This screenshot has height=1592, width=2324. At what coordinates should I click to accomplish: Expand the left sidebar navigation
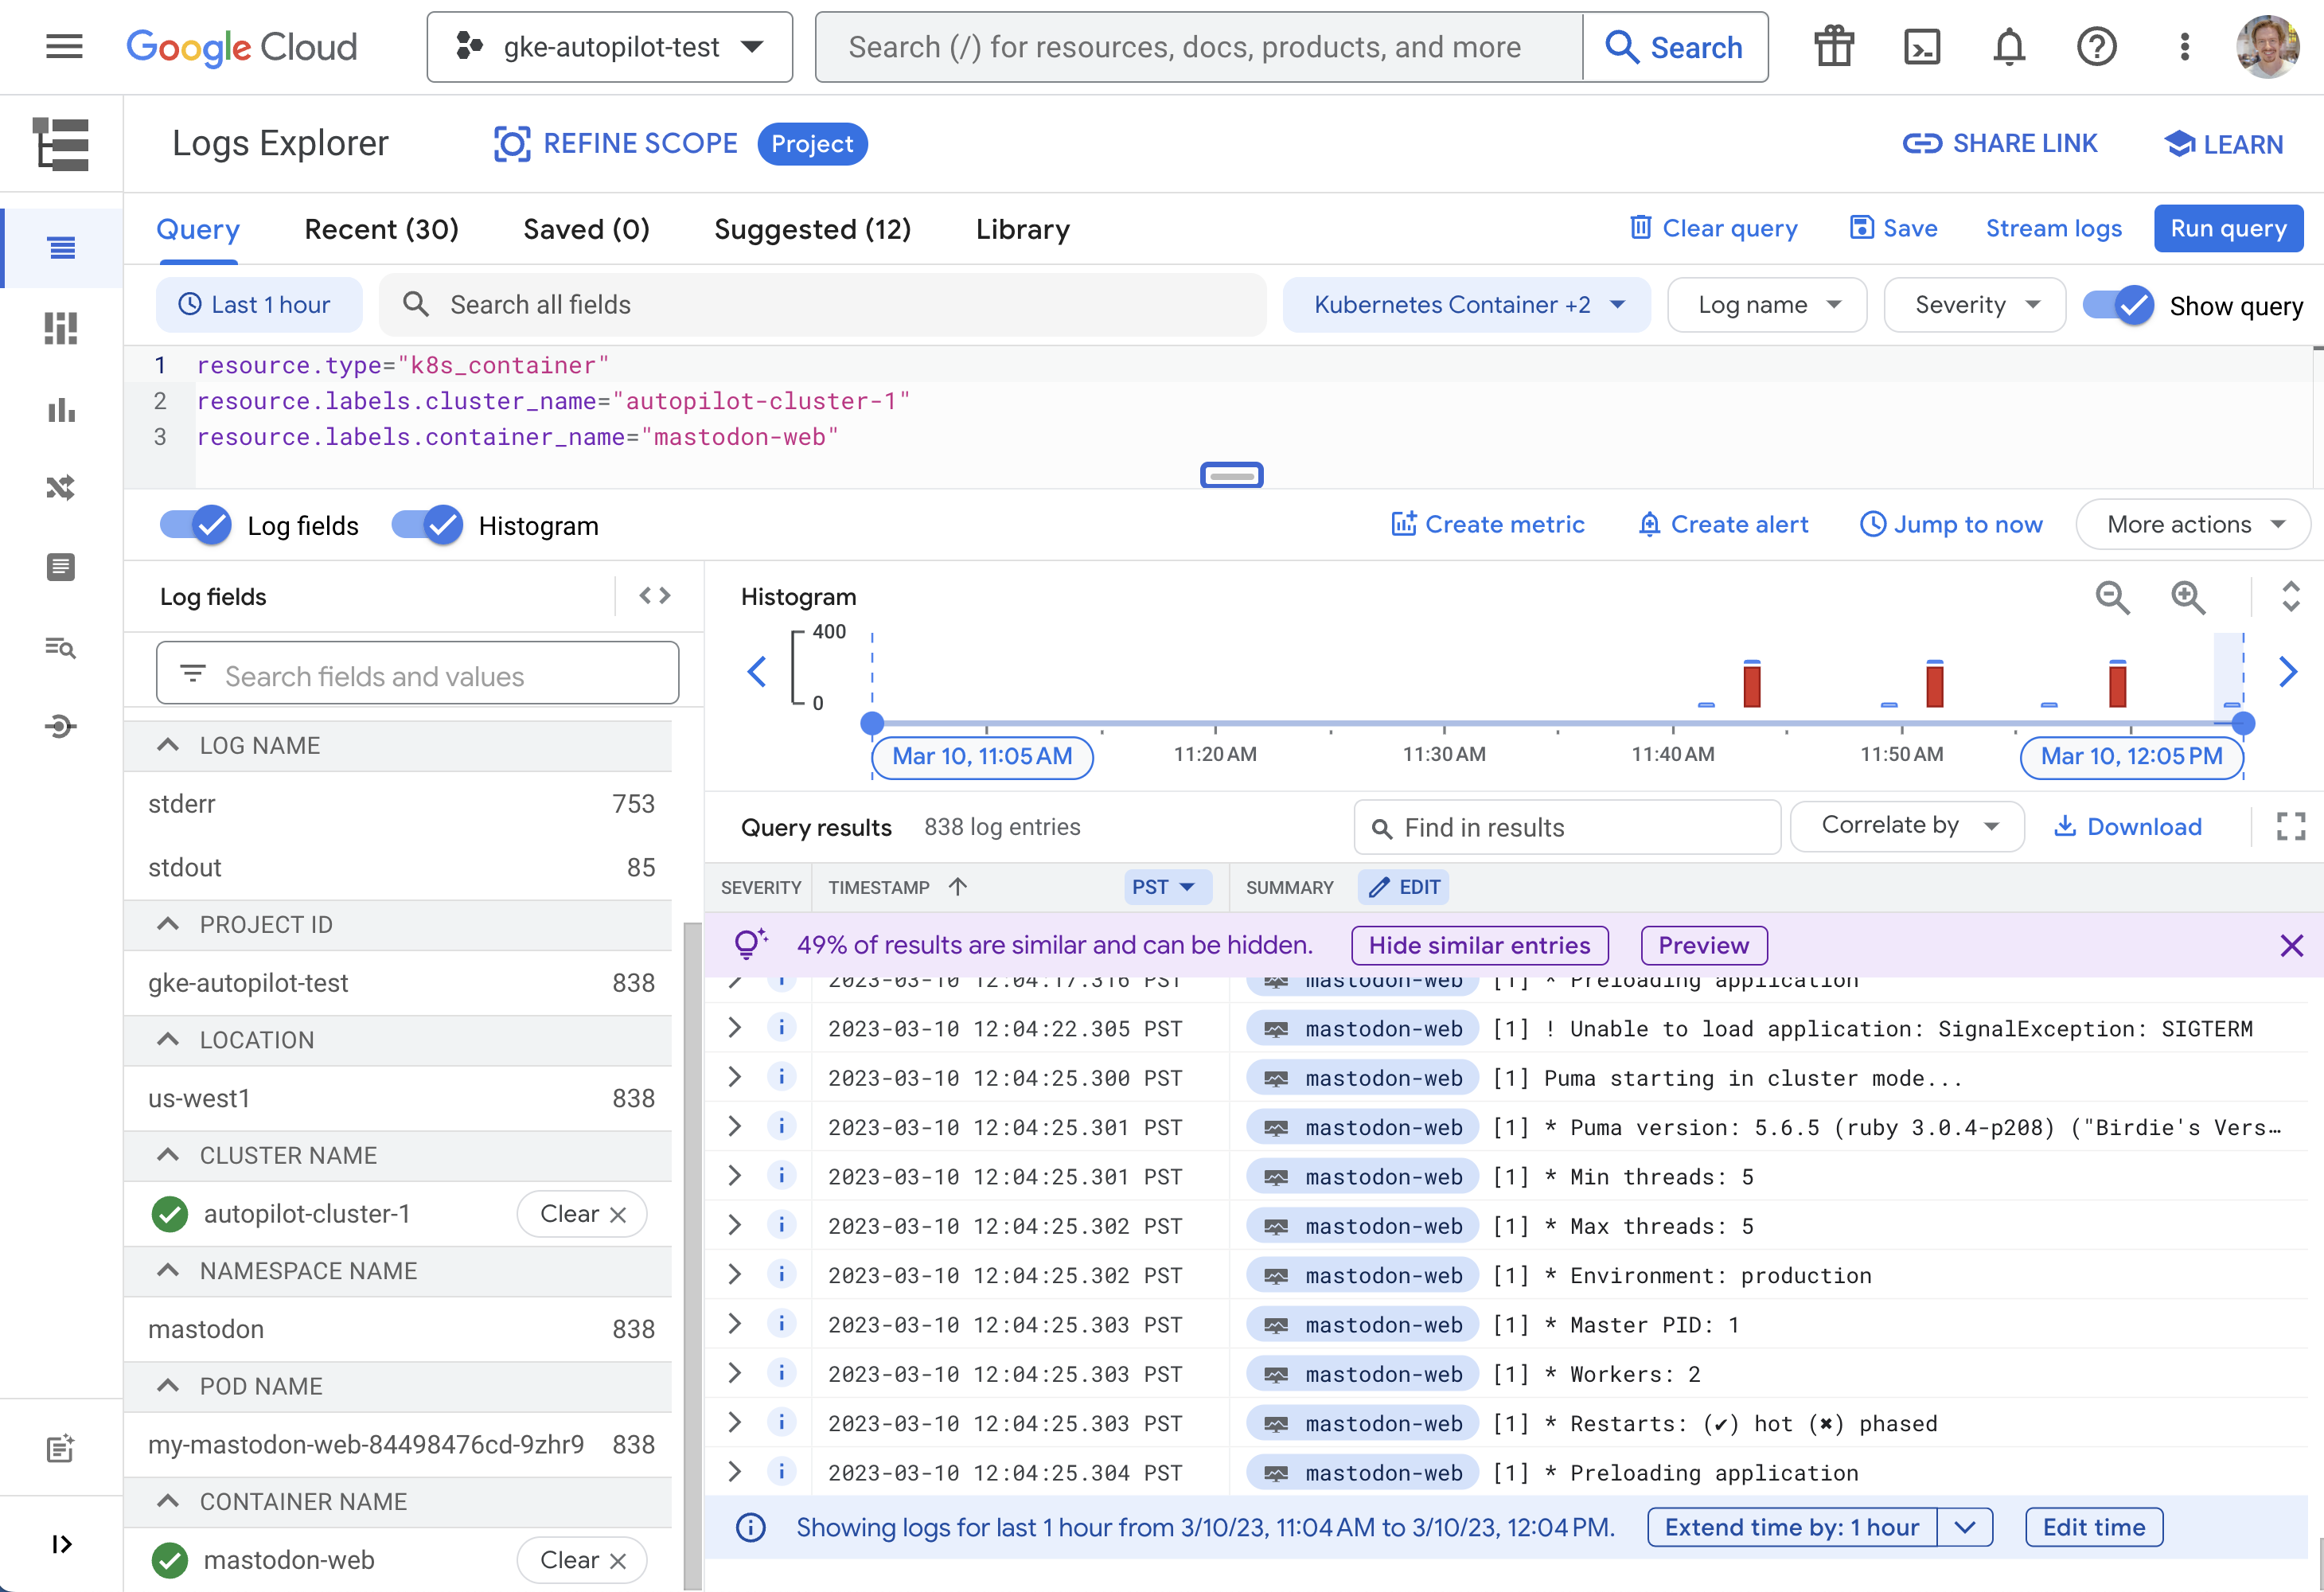61,1544
